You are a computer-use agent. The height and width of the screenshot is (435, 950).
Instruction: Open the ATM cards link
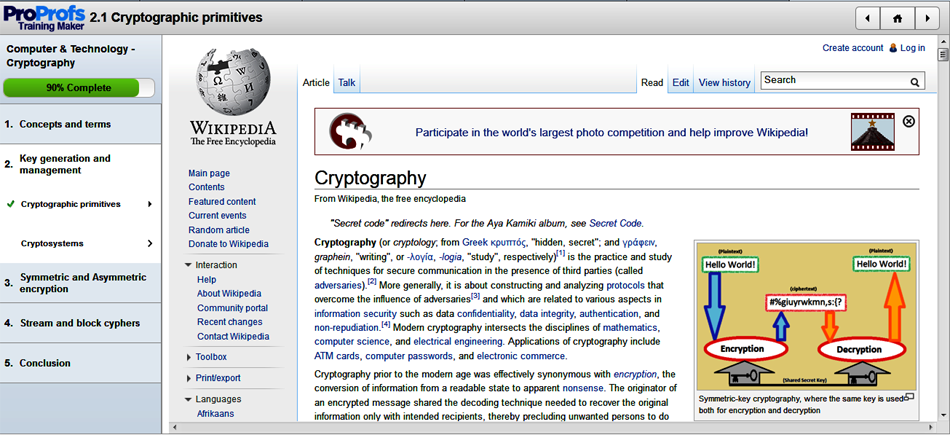tap(337, 357)
